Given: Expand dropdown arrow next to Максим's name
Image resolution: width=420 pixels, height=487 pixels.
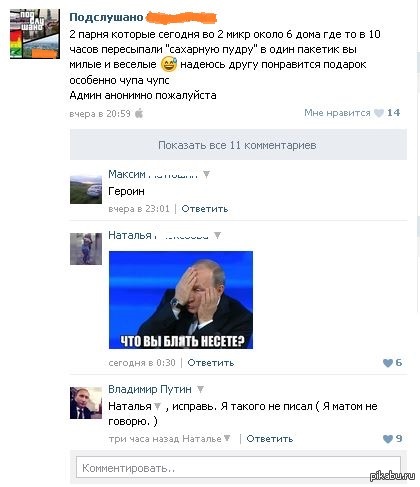Looking at the screenshot, I should tap(206, 174).
